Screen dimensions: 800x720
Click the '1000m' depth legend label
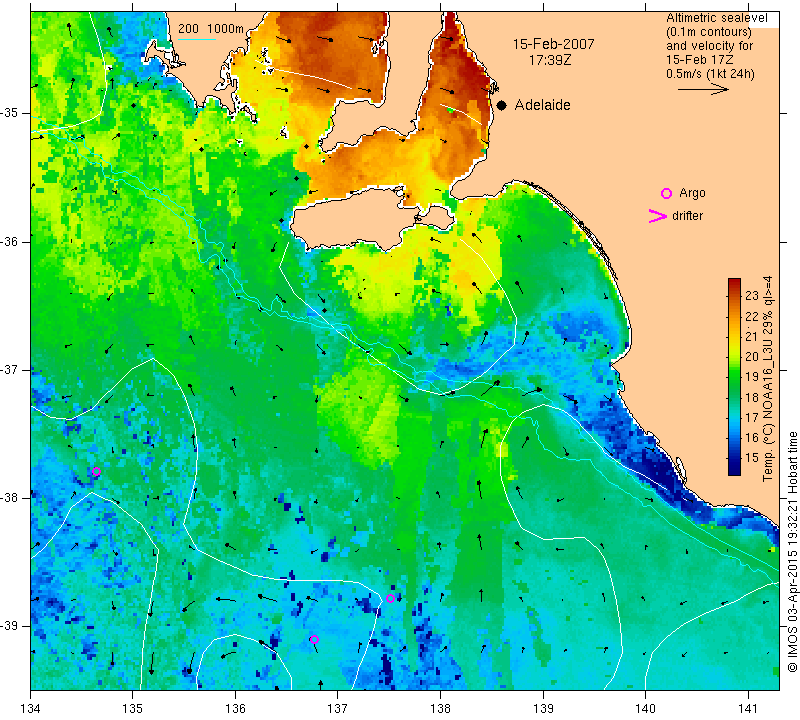tap(226, 29)
